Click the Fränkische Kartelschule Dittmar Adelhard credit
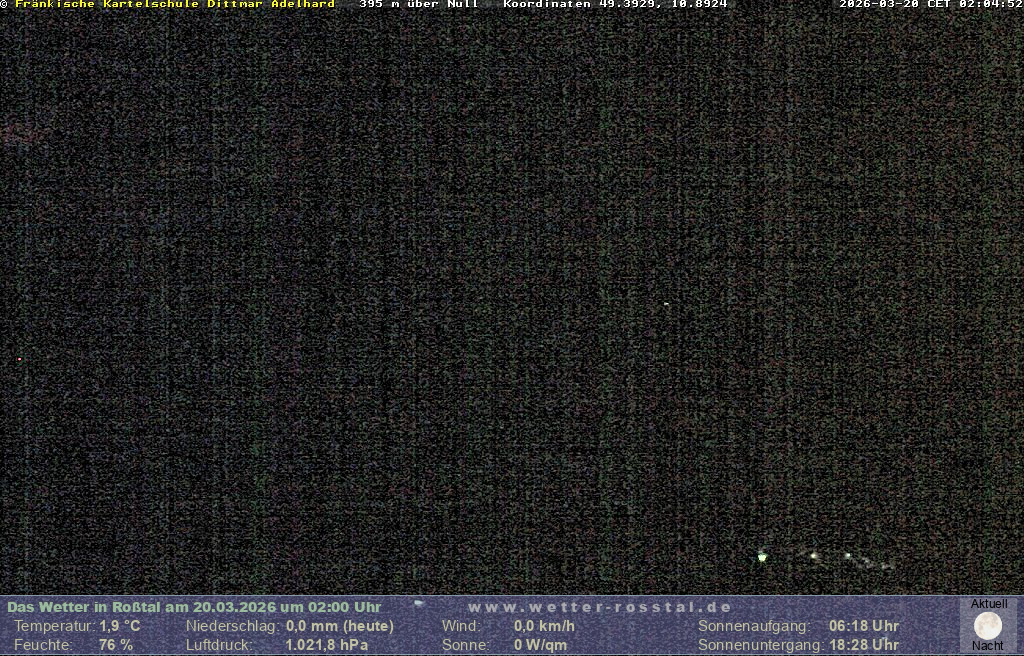The image size is (1024, 656). [174, 4]
